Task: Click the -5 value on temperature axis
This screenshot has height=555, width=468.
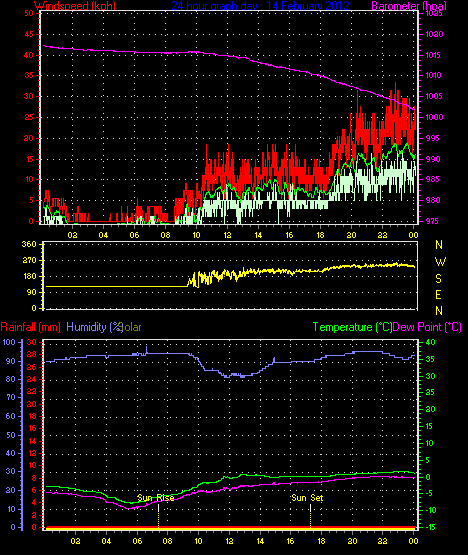Action: [429, 493]
